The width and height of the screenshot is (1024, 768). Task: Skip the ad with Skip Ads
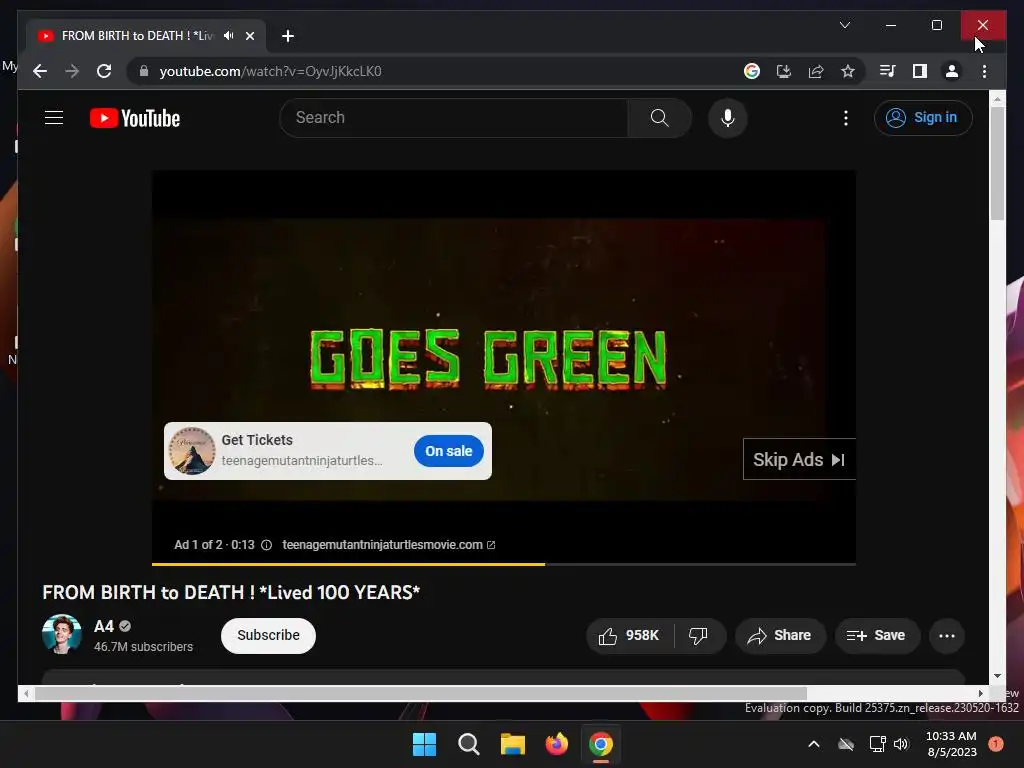point(799,460)
